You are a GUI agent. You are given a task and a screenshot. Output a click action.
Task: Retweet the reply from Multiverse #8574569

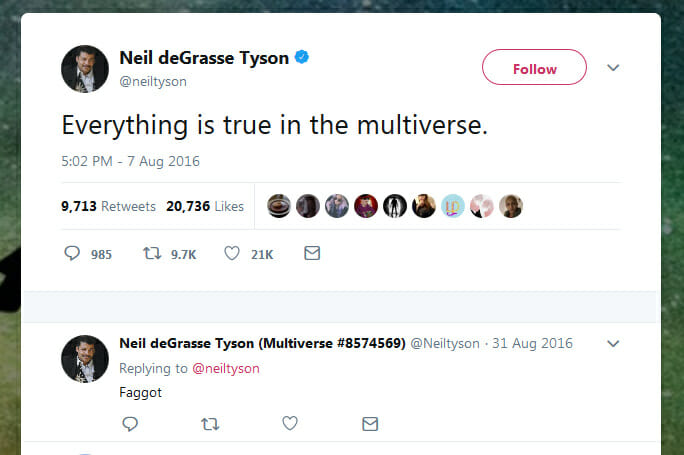coord(210,424)
